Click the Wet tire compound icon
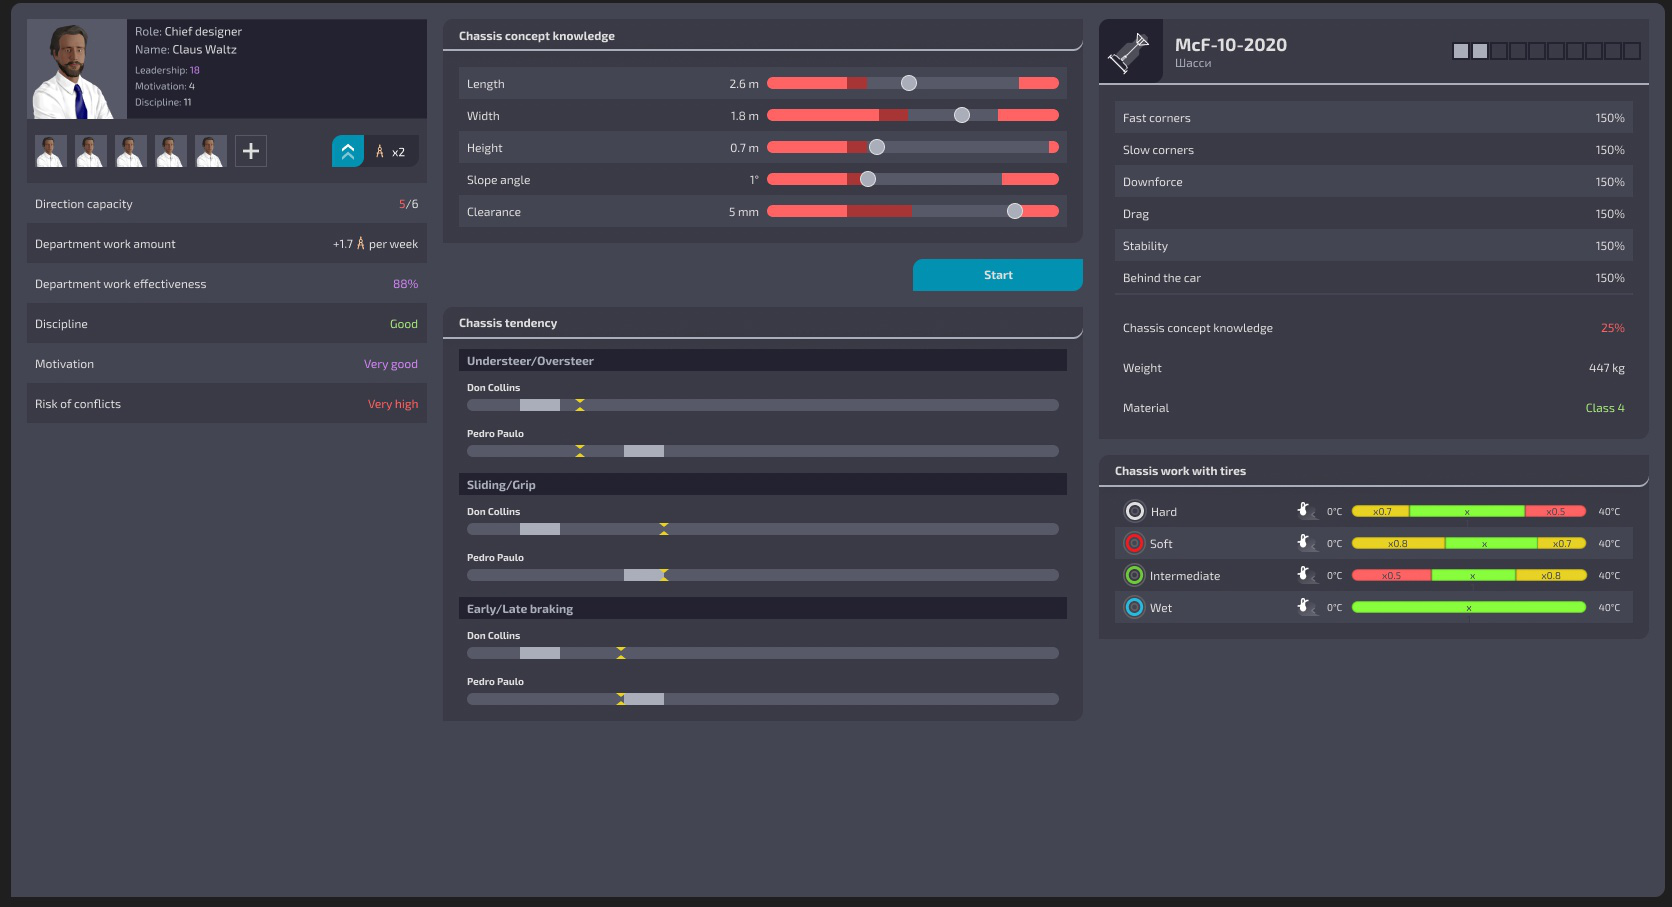 [x=1134, y=607]
